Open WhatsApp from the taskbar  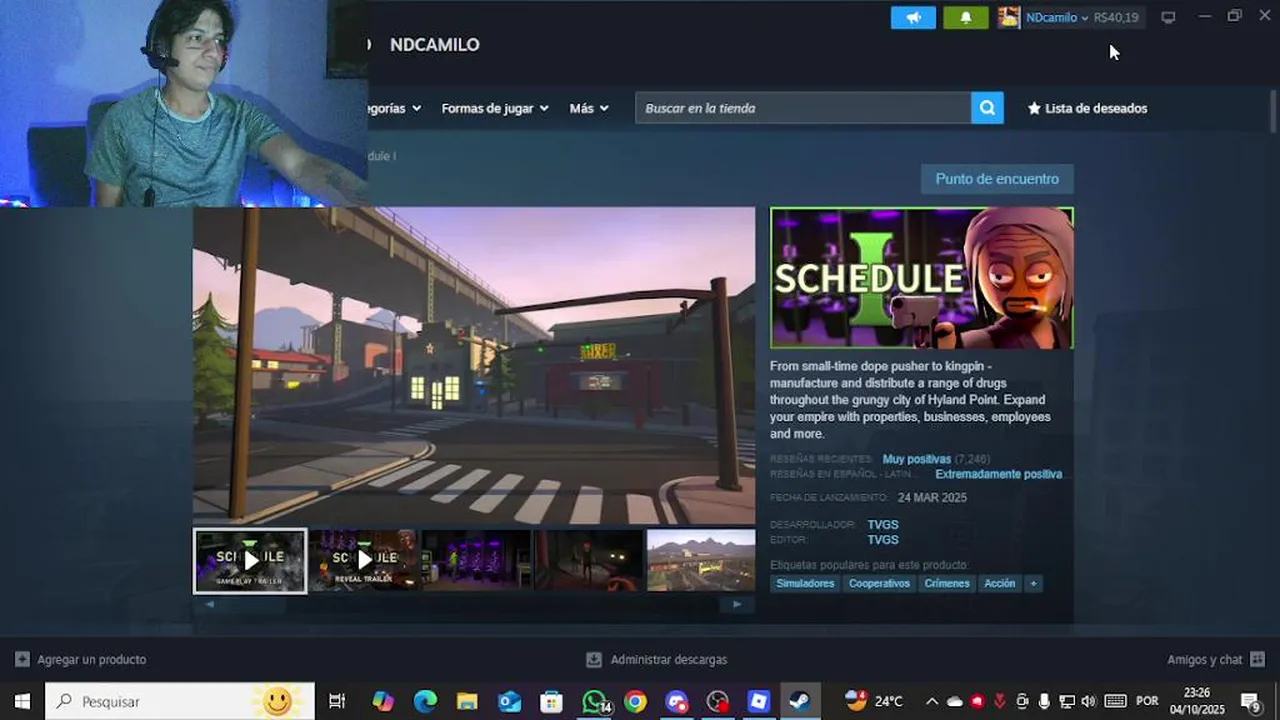pos(595,701)
